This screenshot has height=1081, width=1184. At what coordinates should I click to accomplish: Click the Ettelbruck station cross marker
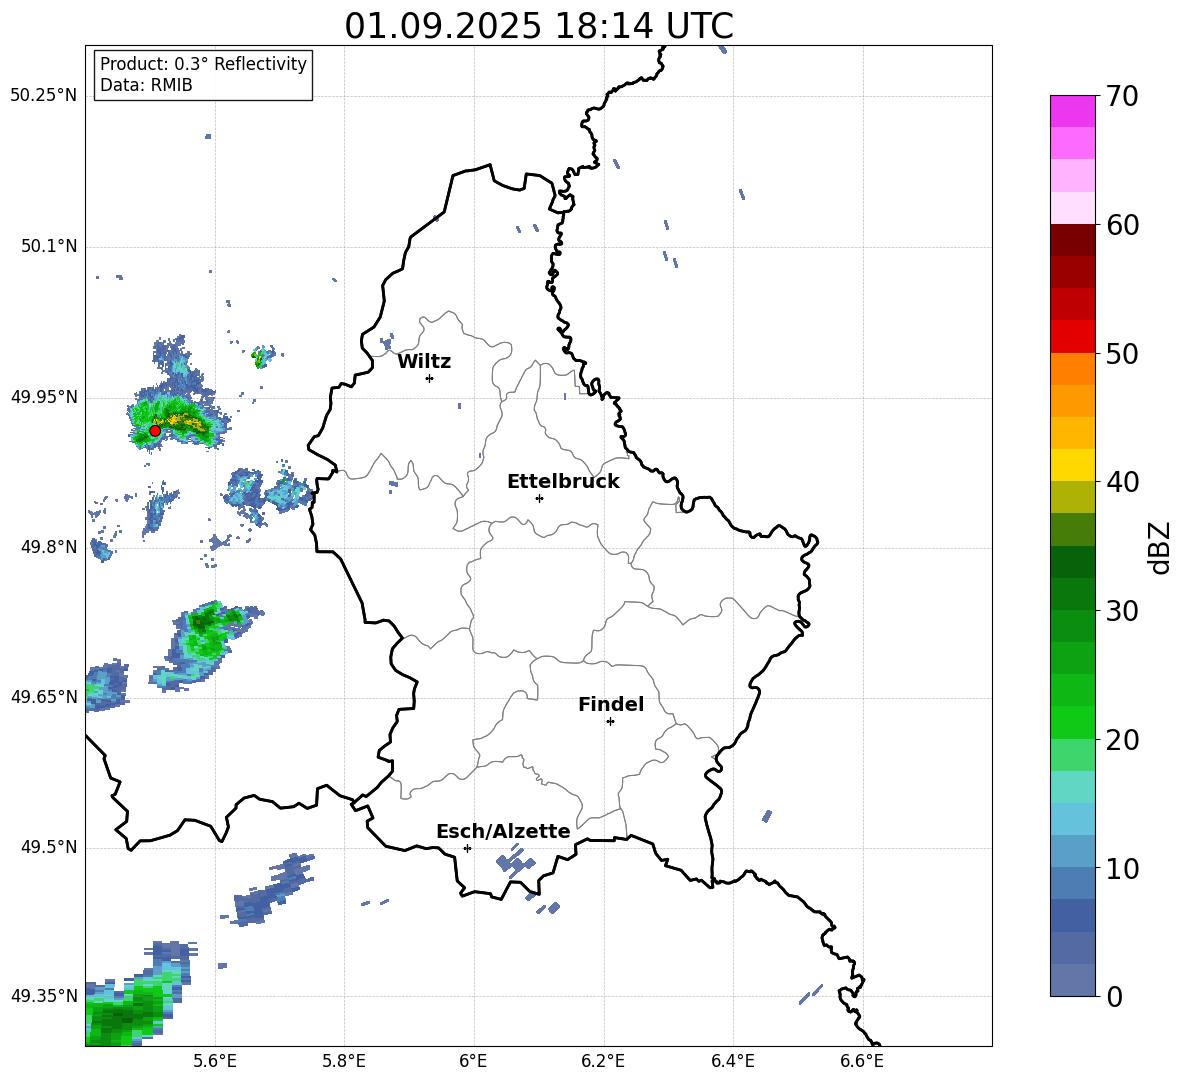pyautogui.click(x=539, y=498)
